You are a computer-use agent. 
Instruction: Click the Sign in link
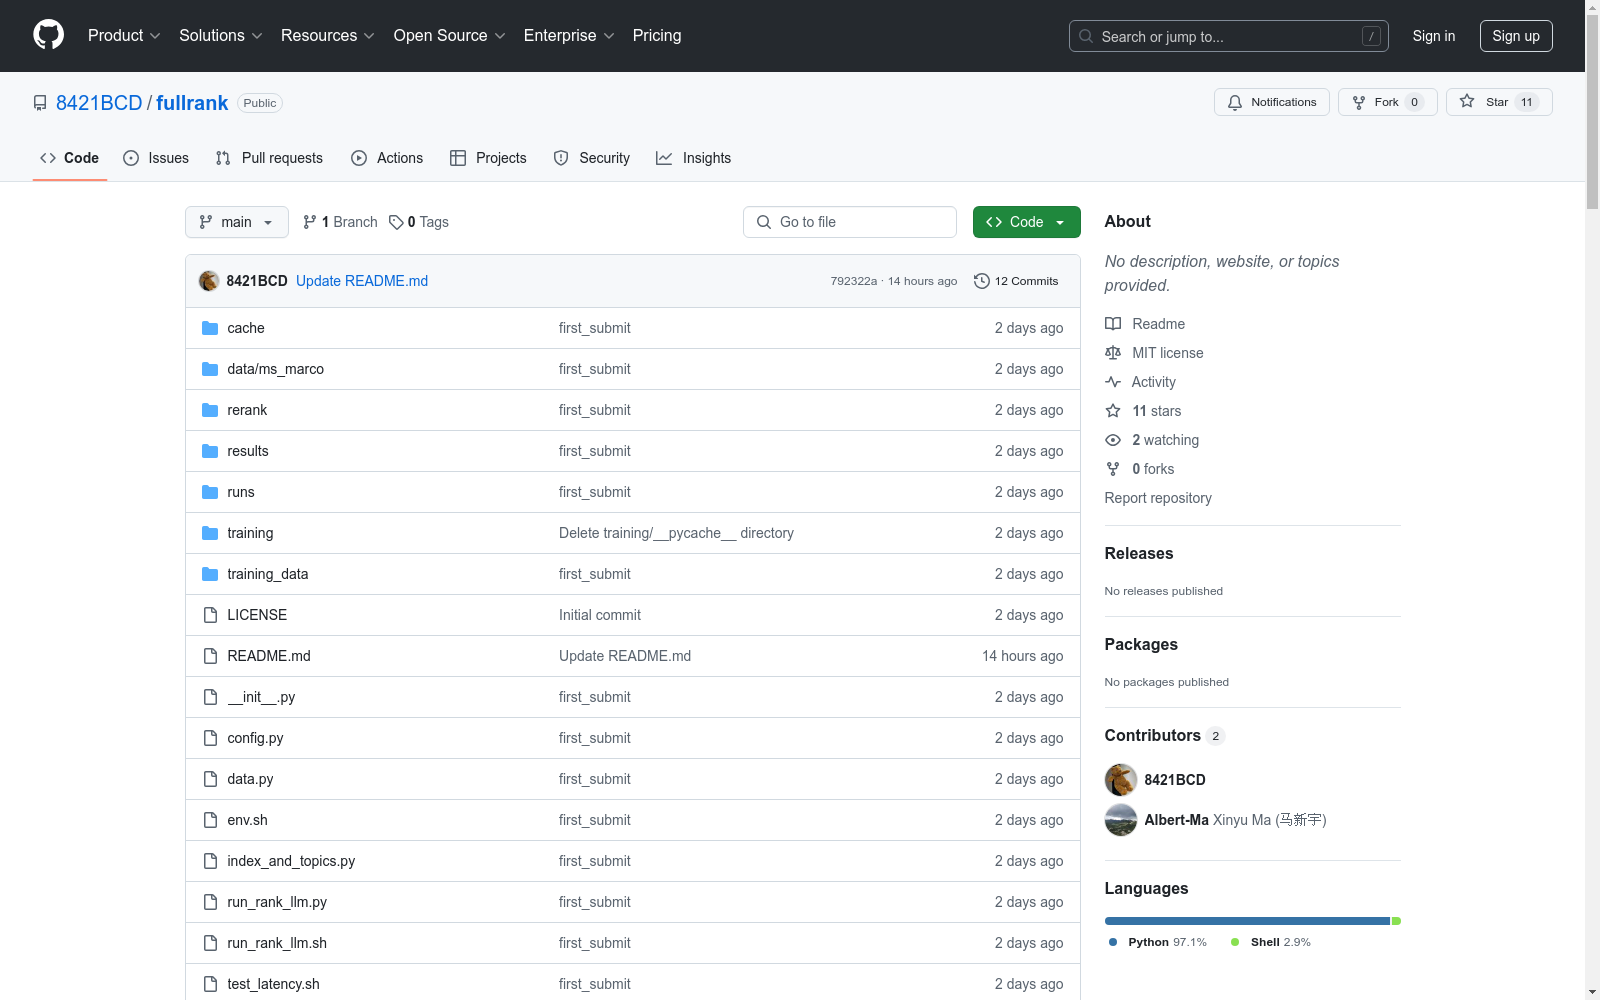tap(1434, 36)
